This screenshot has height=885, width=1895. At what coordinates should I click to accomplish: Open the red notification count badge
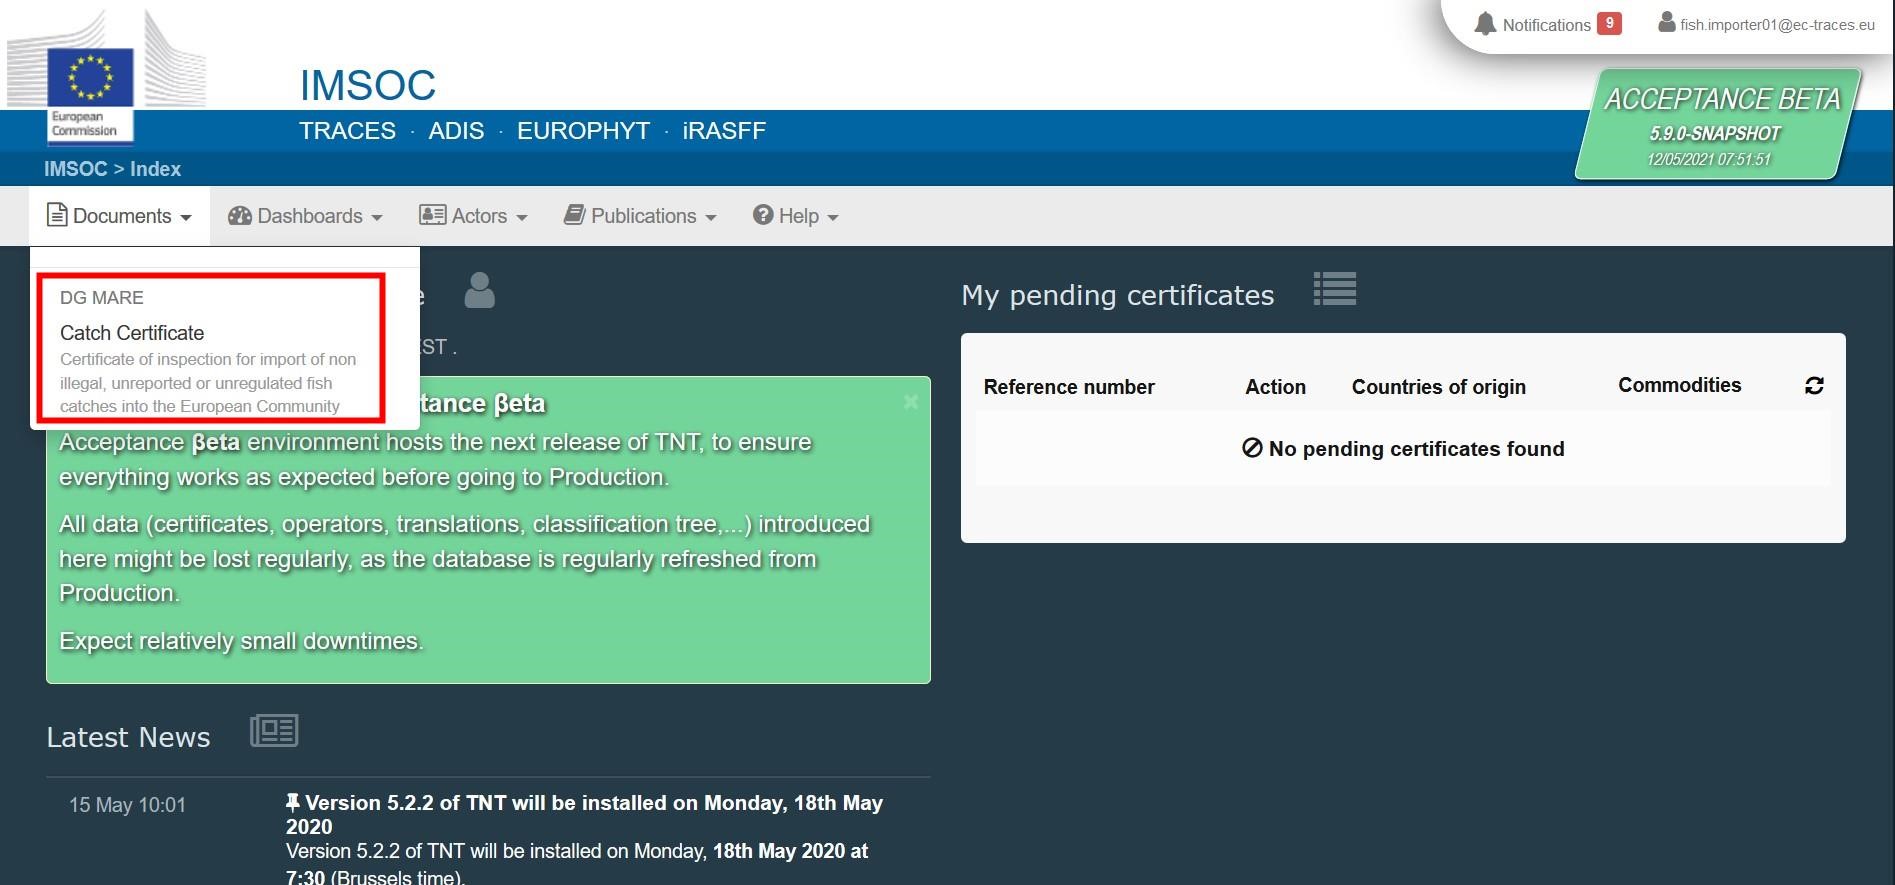coord(1609,23)
